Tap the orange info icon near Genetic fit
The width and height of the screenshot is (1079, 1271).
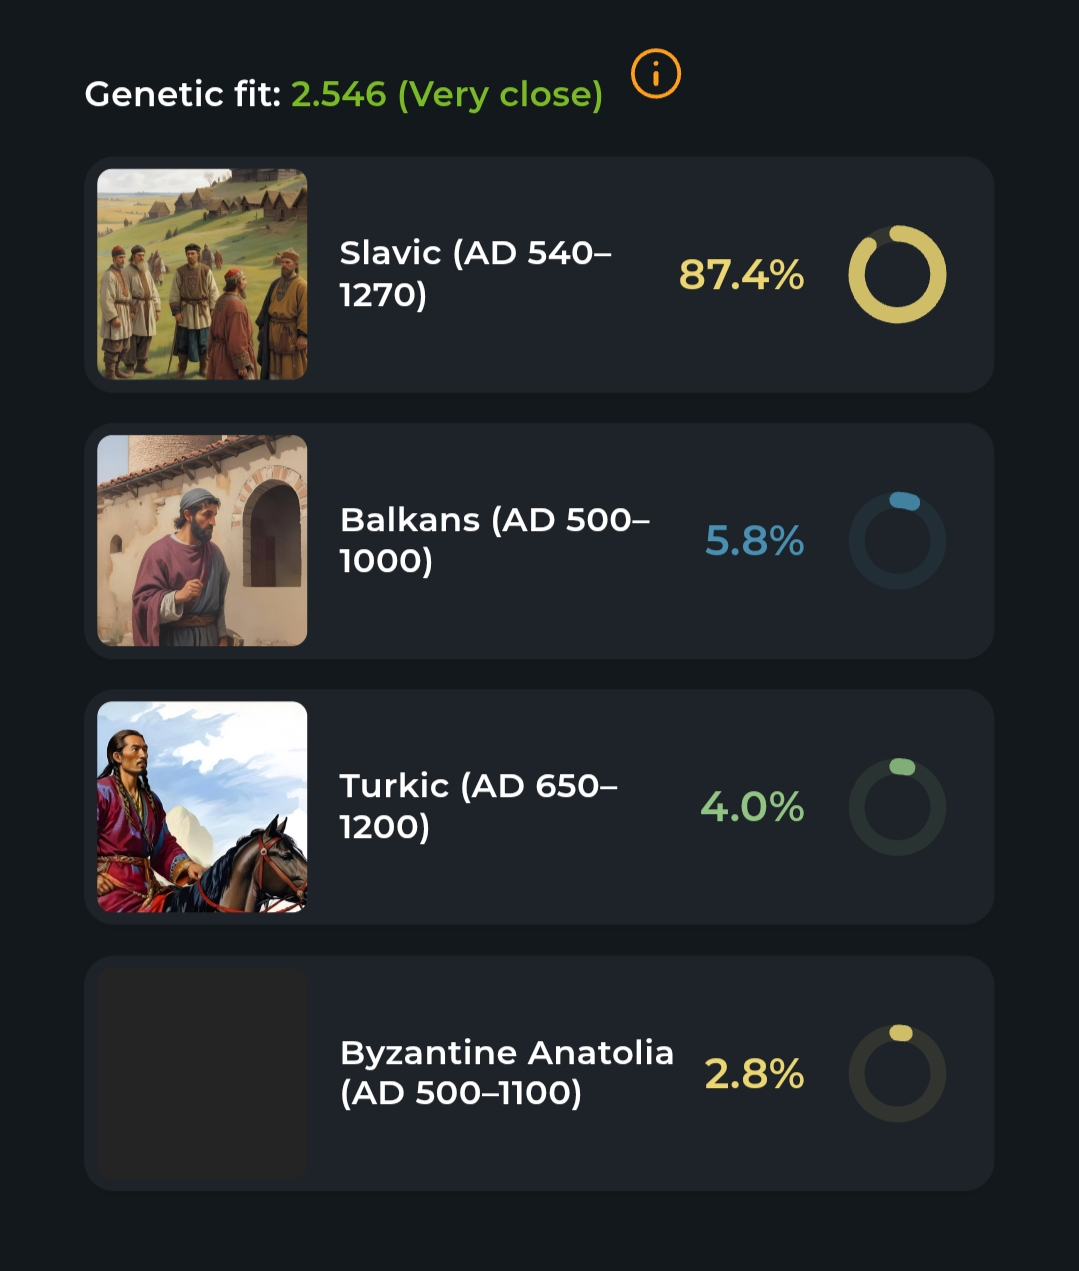pyautogui.click(x=656, y=74)
